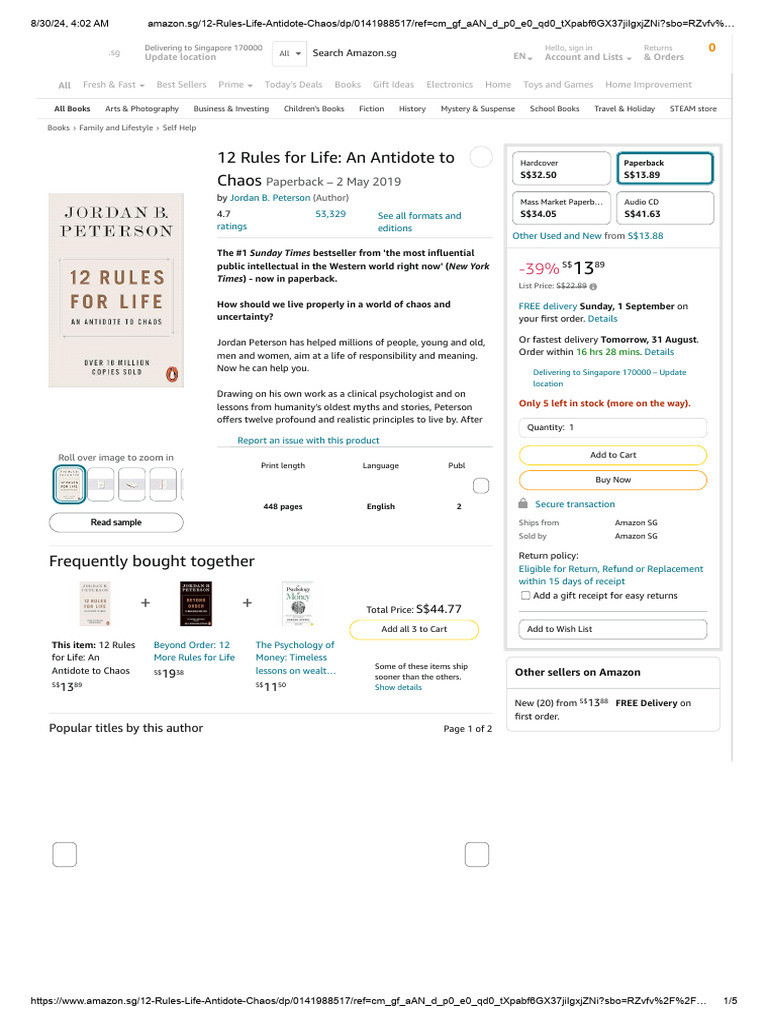Click the cart icon showing 0 items
Viewport: 768px width, 1024px height.
(712, 48)
